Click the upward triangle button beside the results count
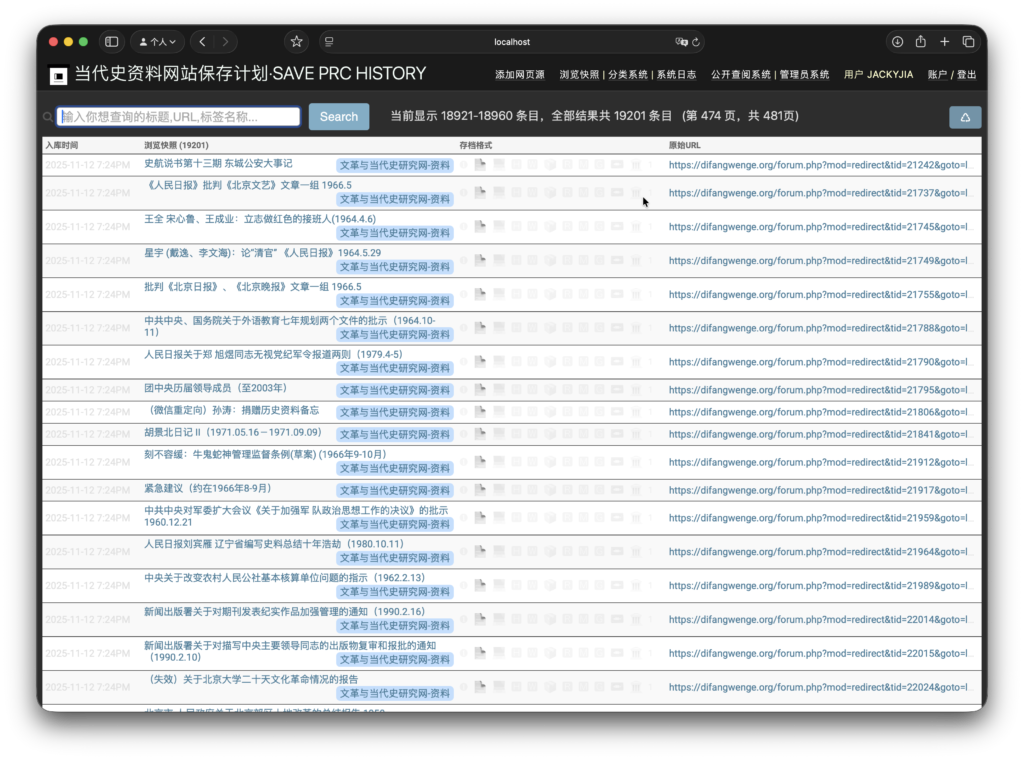The image size is (1024, 760). pos(965,117)
